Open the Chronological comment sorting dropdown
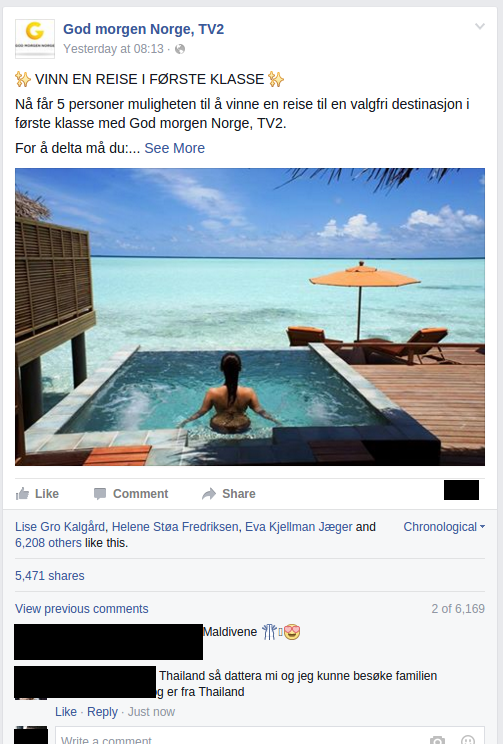 point(444,527)
